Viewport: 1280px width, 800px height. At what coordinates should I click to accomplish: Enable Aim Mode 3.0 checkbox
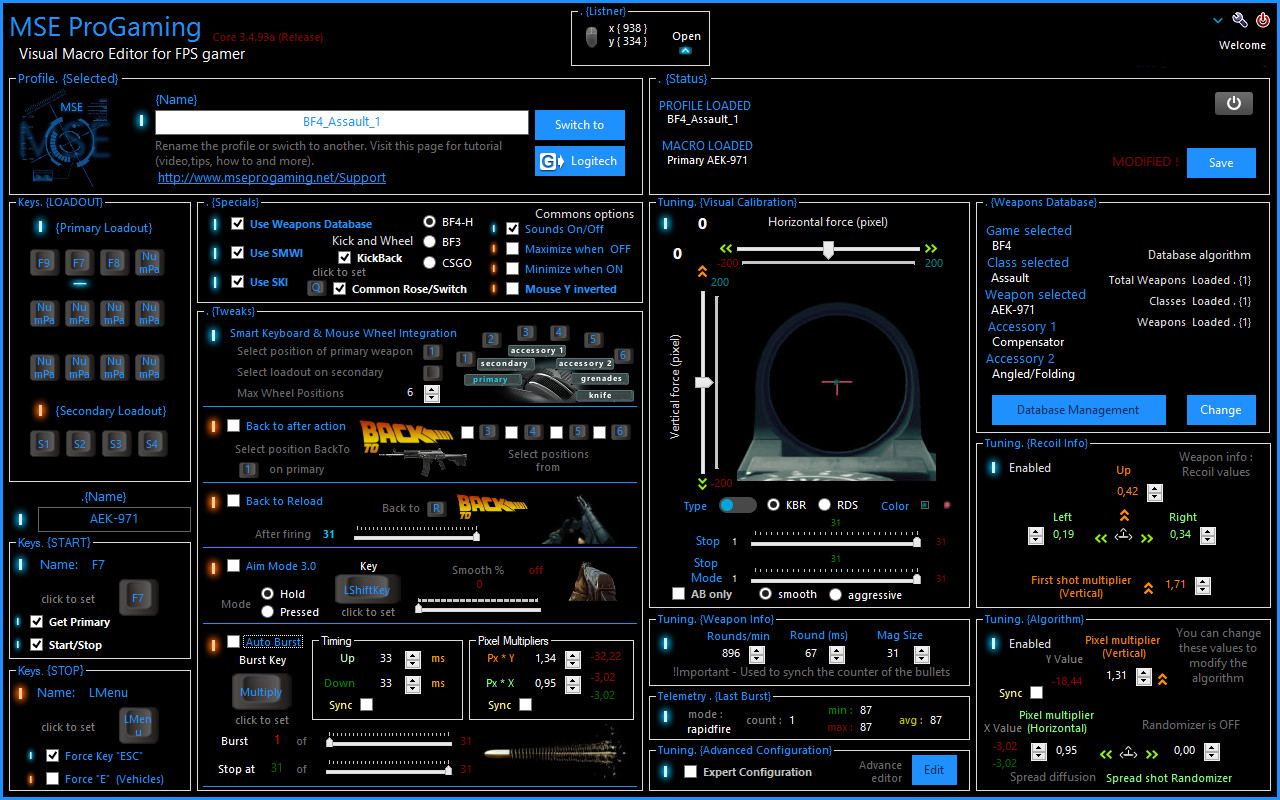point(233,566)
